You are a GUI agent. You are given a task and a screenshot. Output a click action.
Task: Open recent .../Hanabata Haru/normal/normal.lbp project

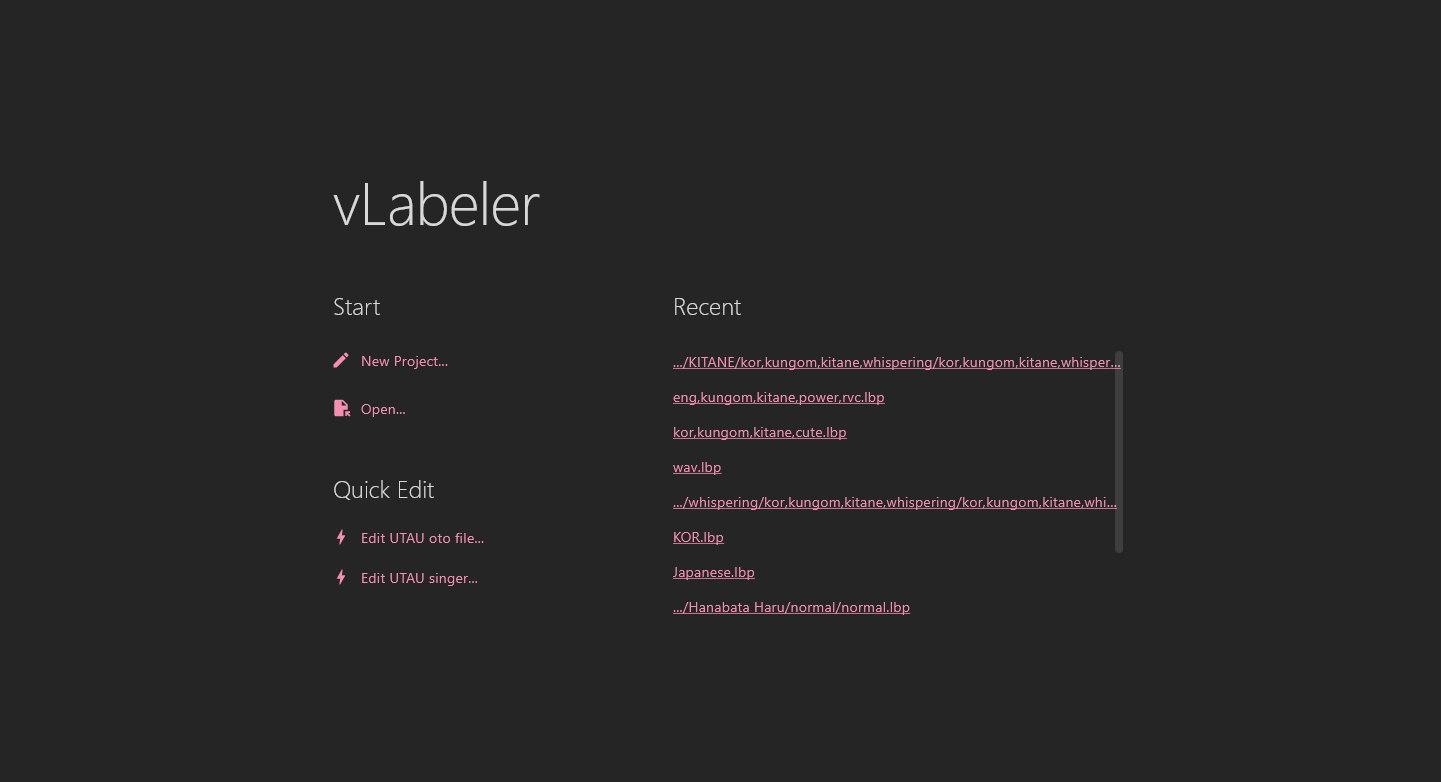tap(791, 608)
